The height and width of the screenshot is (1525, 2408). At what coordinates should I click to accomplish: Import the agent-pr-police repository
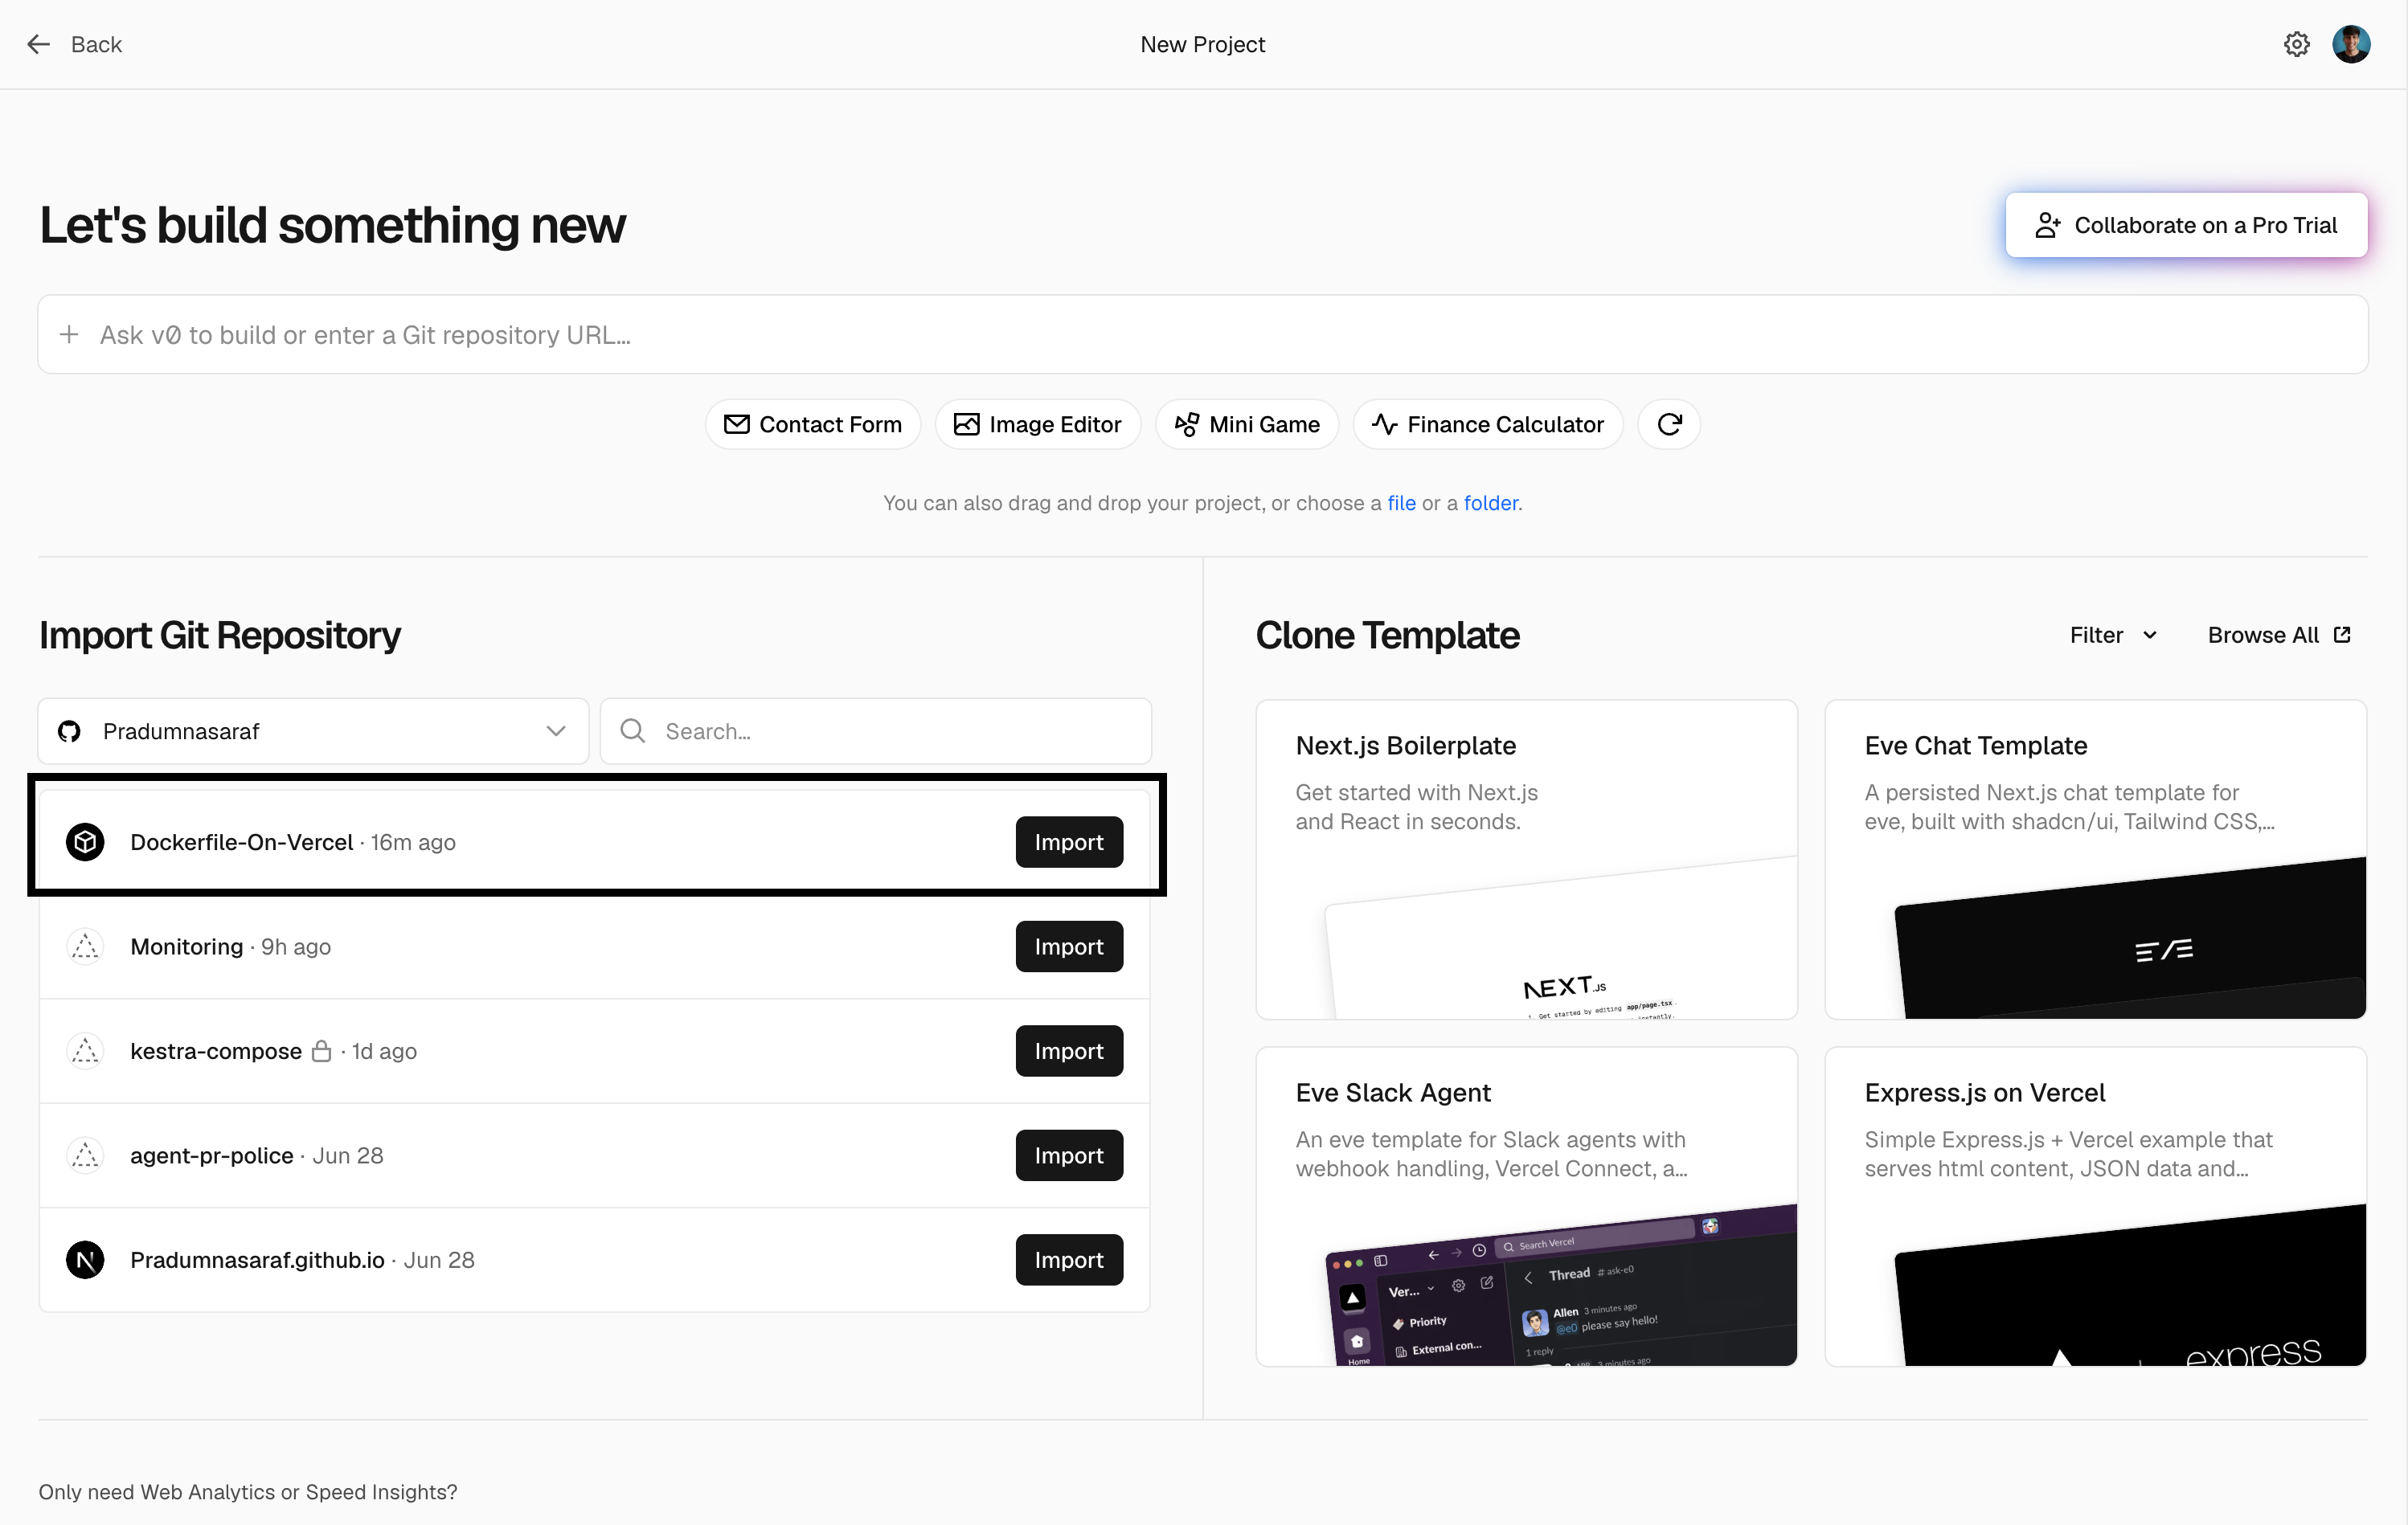pyautogui.click(x=1069, y=1155)
